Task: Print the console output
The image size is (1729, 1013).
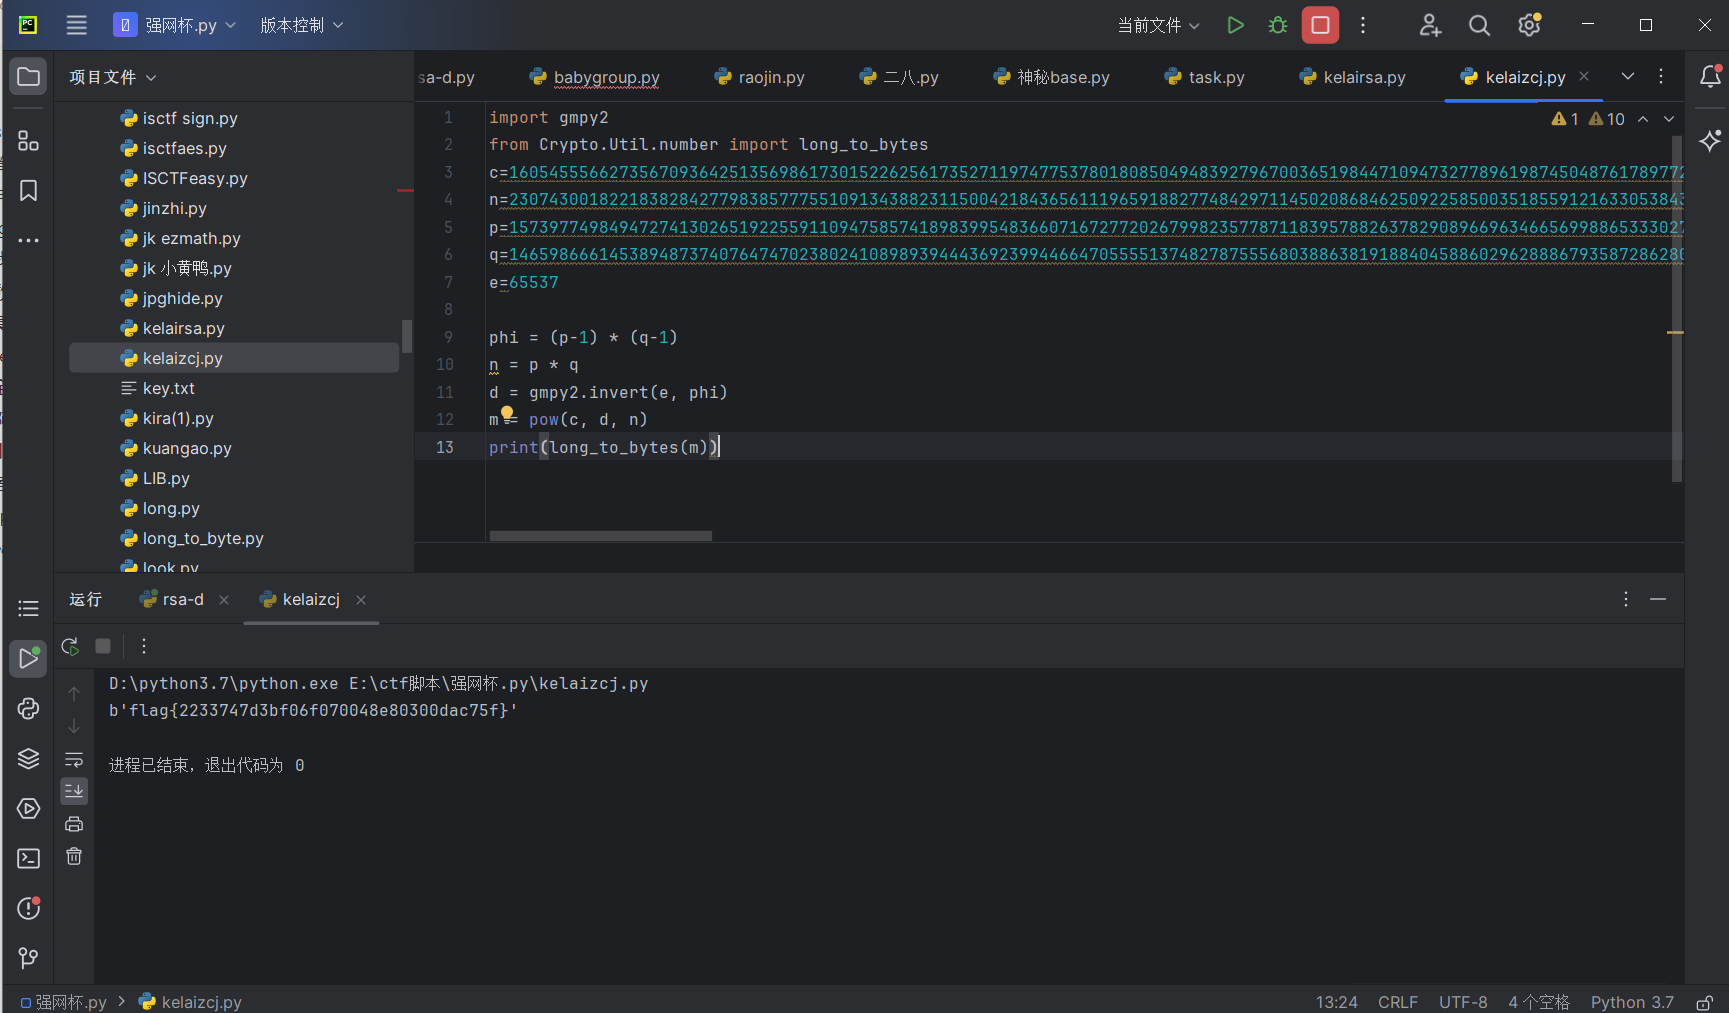Action: click(x=74, y=824)
